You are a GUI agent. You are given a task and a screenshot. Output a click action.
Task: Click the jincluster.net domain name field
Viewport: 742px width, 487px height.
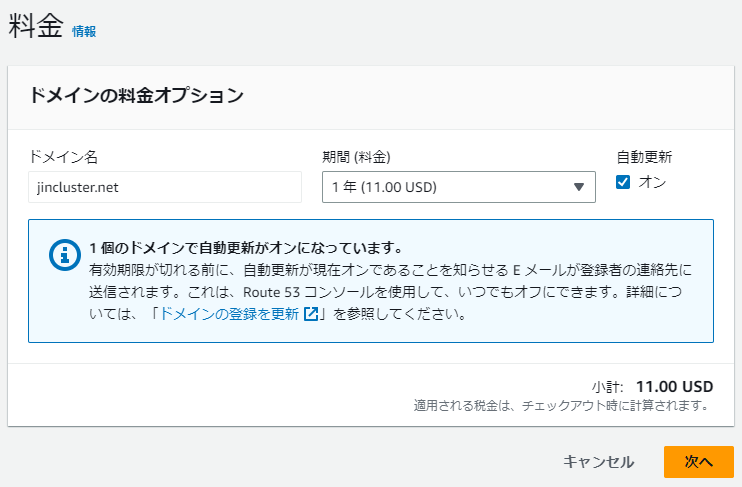click(x=165, y=187)
